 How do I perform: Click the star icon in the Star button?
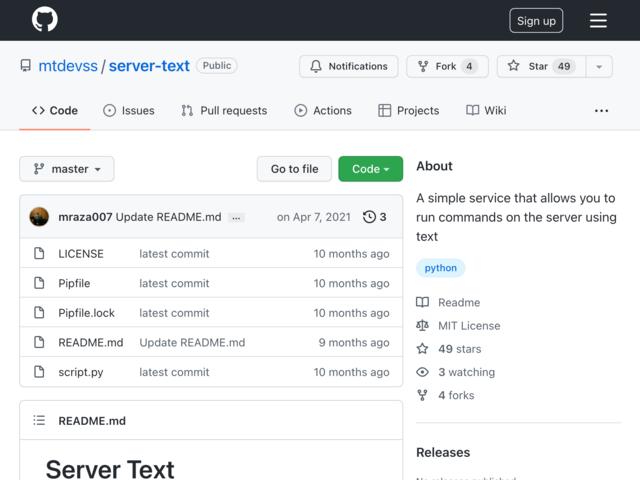coord(513,66)
